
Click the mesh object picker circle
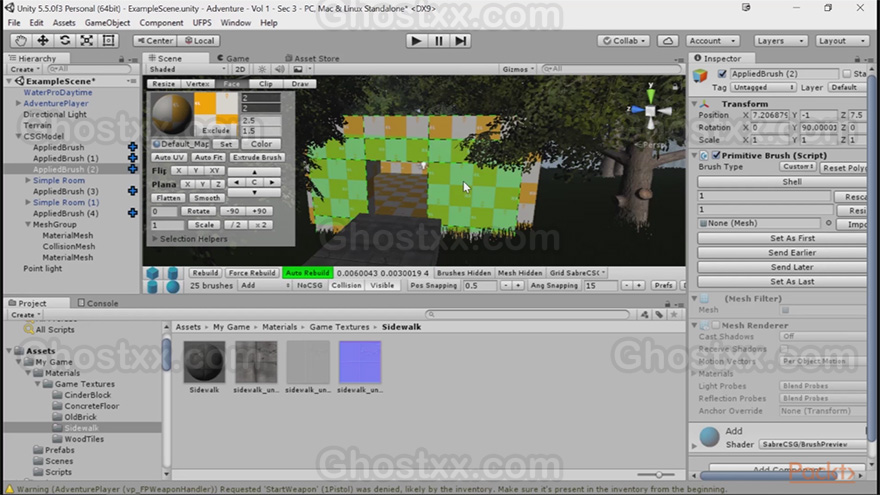tap(828, 223)
